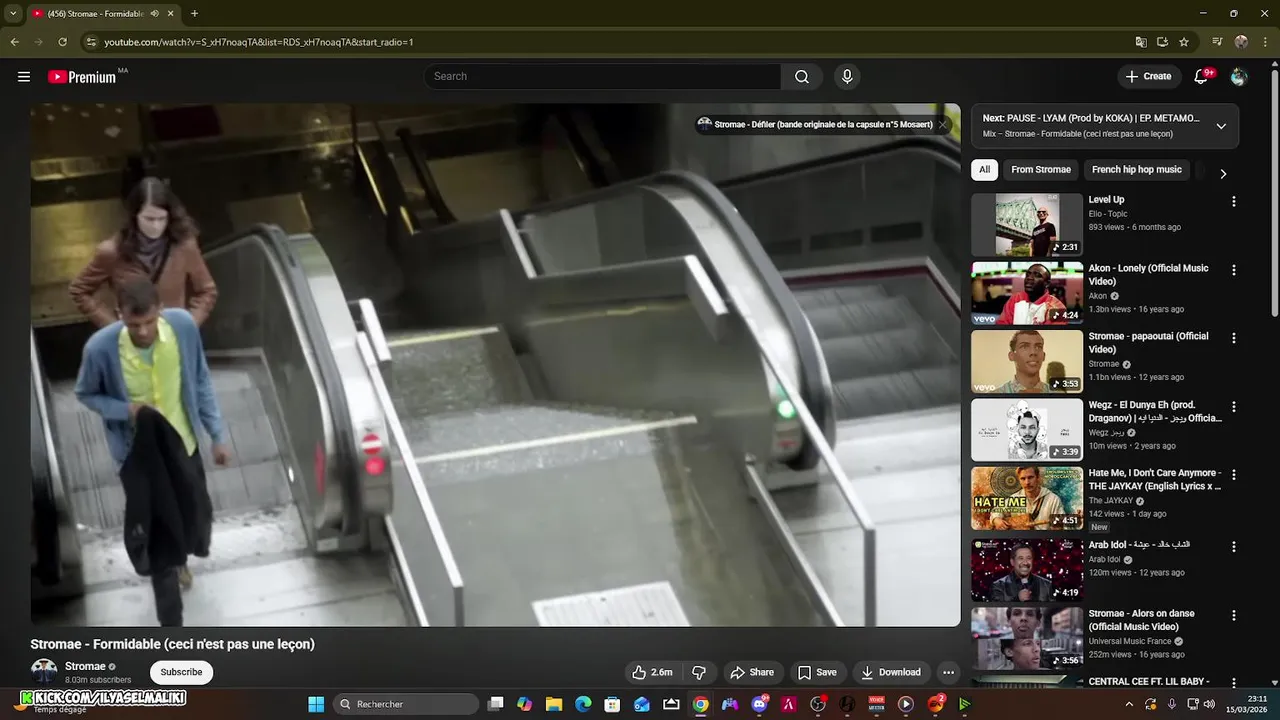The width and height of the screenshot is (1280, 720).
Task: Bookmark this page with star icon
Action: click(1184, 42)
